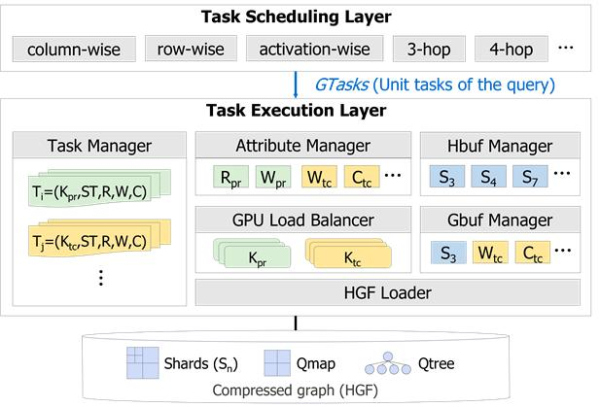Select the green Wpr attribute box
Viewport: 600px width, 407px height.
click(273, 178)
